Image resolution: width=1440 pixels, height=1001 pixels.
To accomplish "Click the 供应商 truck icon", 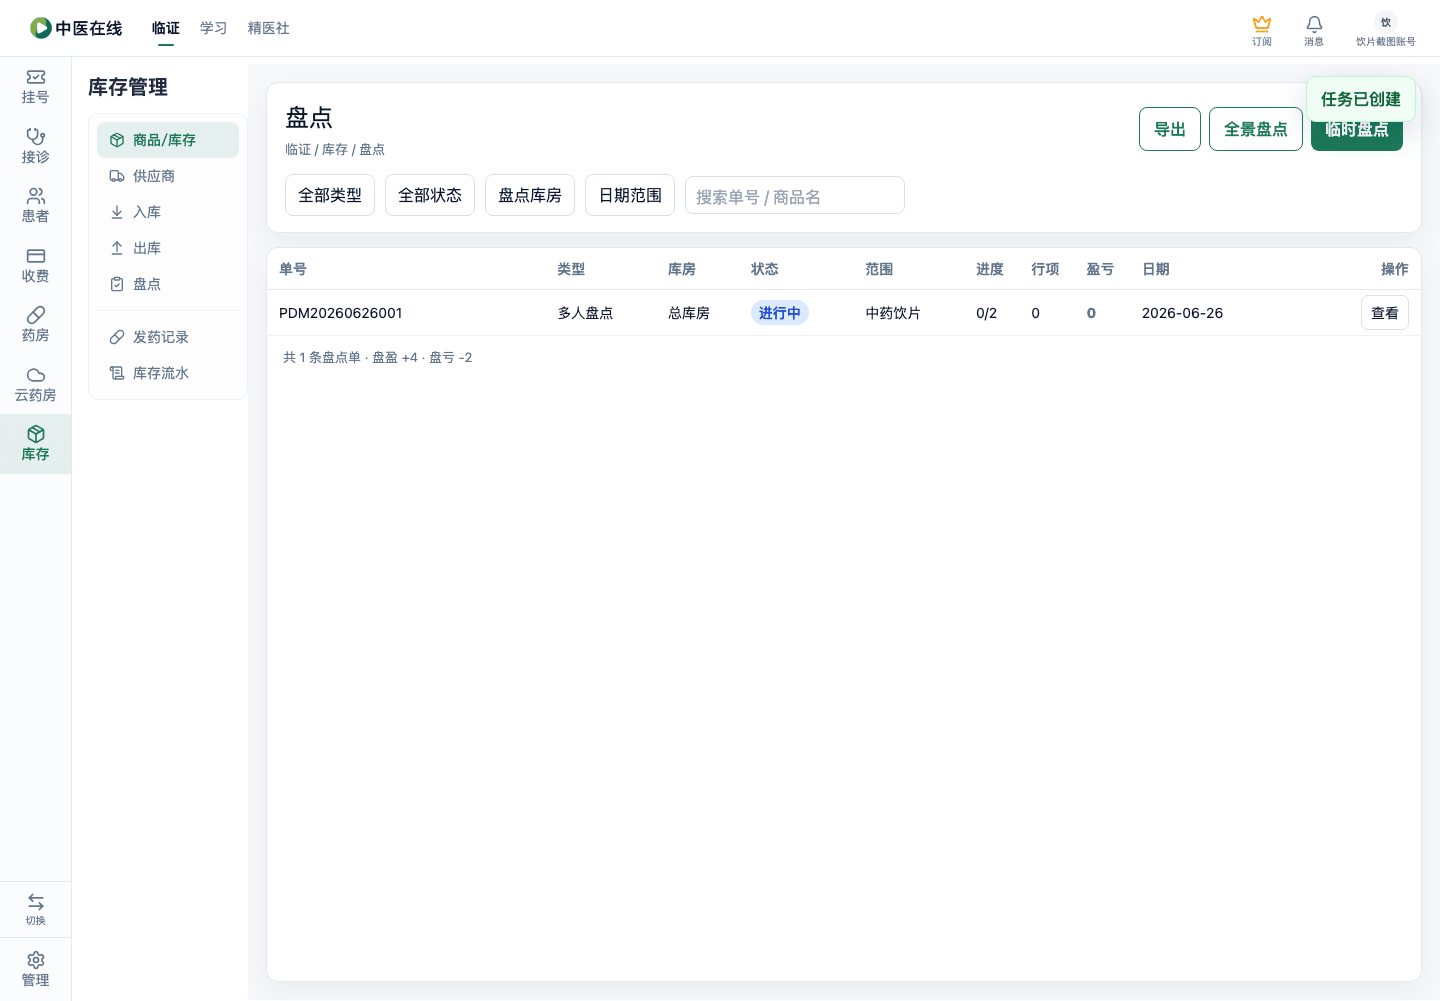I will tap(117, 176).
